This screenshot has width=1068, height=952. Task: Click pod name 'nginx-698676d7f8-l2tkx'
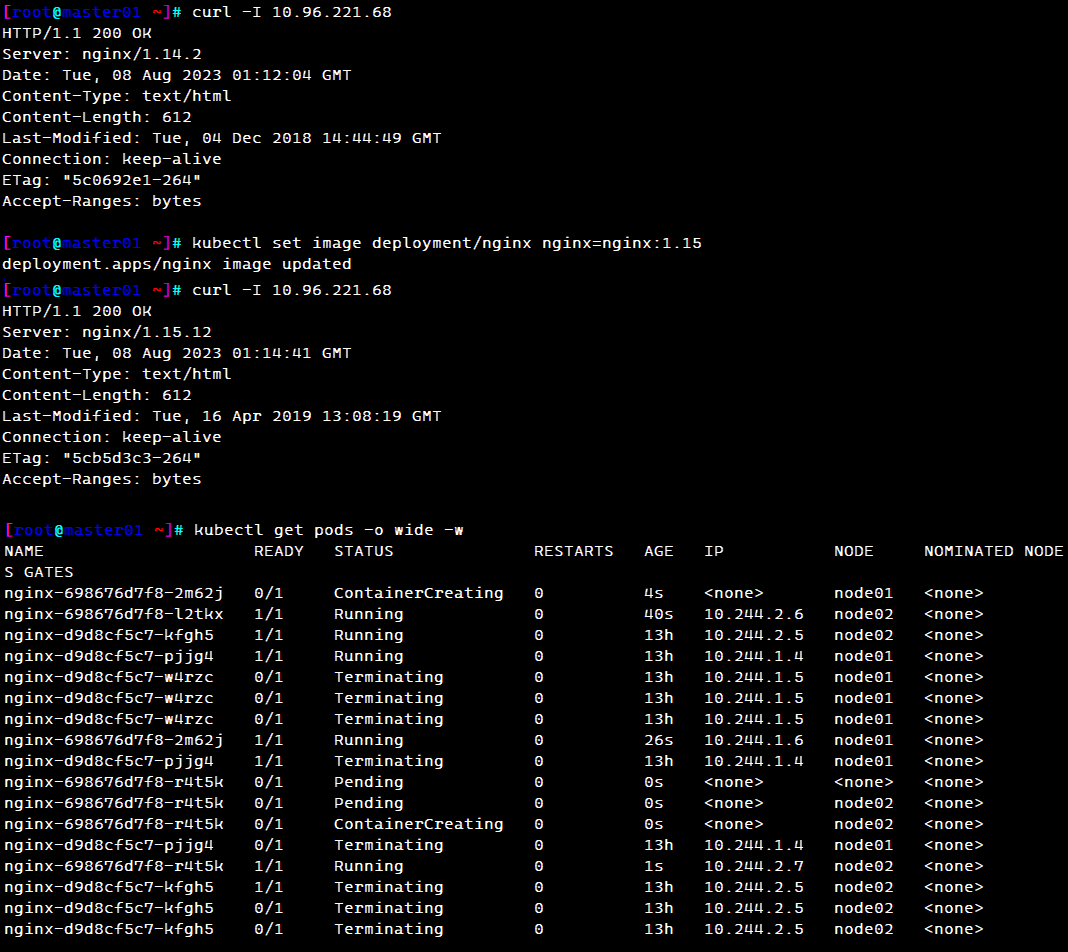click(114, 614)
